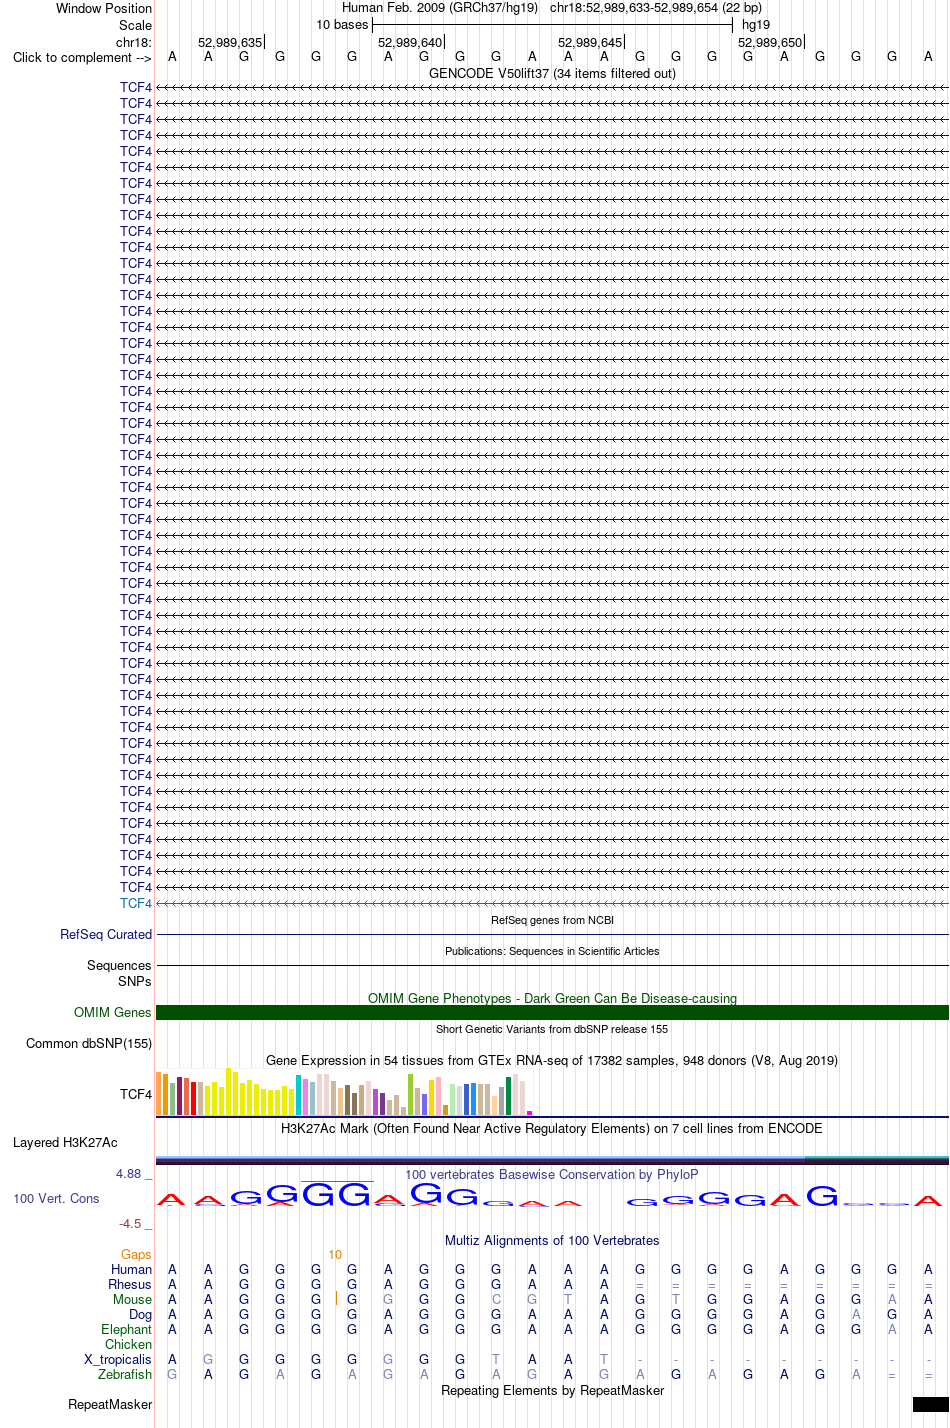This screenshot has width=950, height=1428.
Task: Click the orange Gaps label
Action: point(136,1255)
